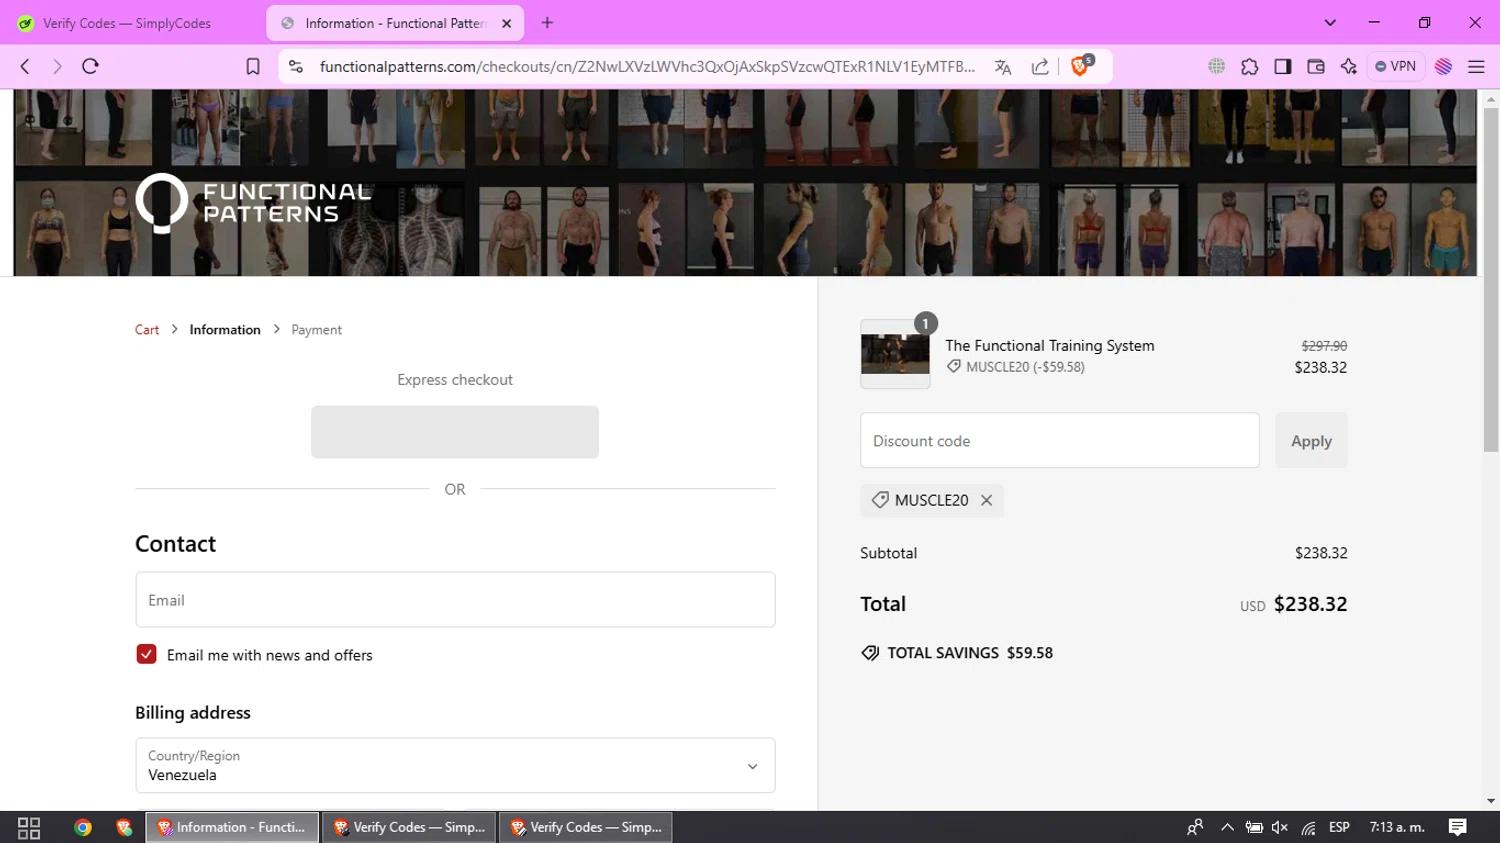Open the browser hamburger menu

[x=1476, y=66]
